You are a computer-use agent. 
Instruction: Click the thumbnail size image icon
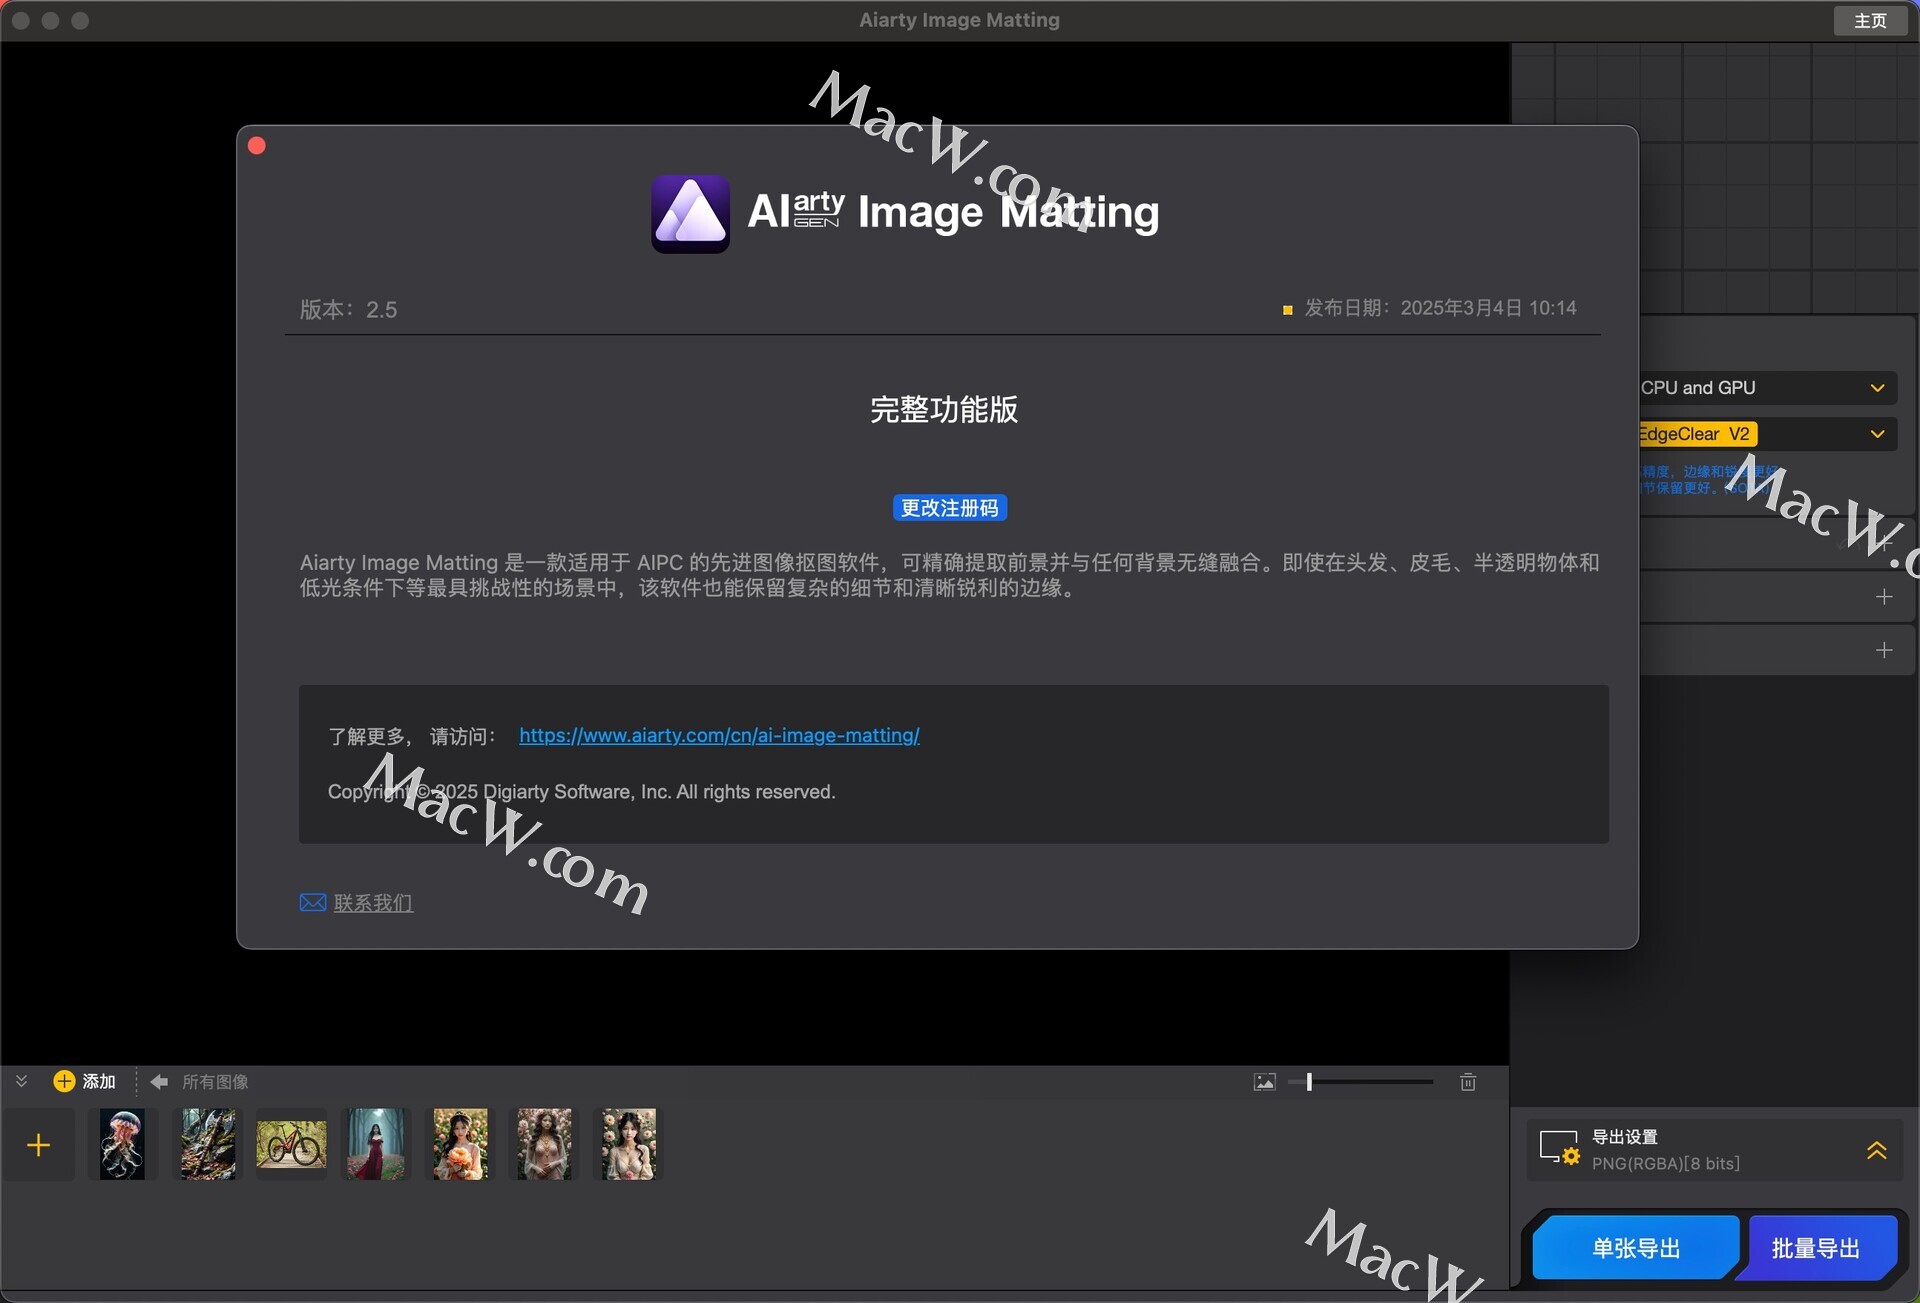tap(1265, 1082)
